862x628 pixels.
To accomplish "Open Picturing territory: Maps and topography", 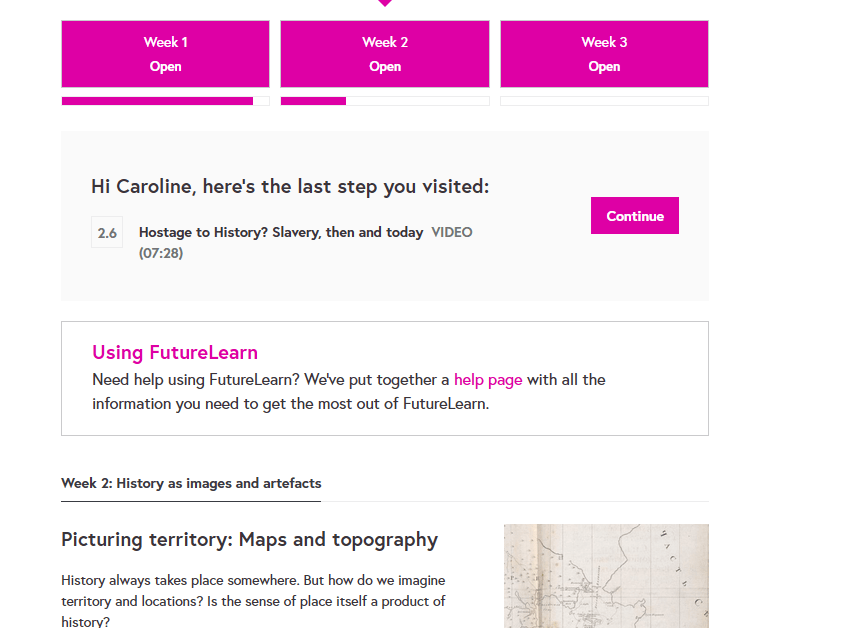I will (x=249, y=540).
